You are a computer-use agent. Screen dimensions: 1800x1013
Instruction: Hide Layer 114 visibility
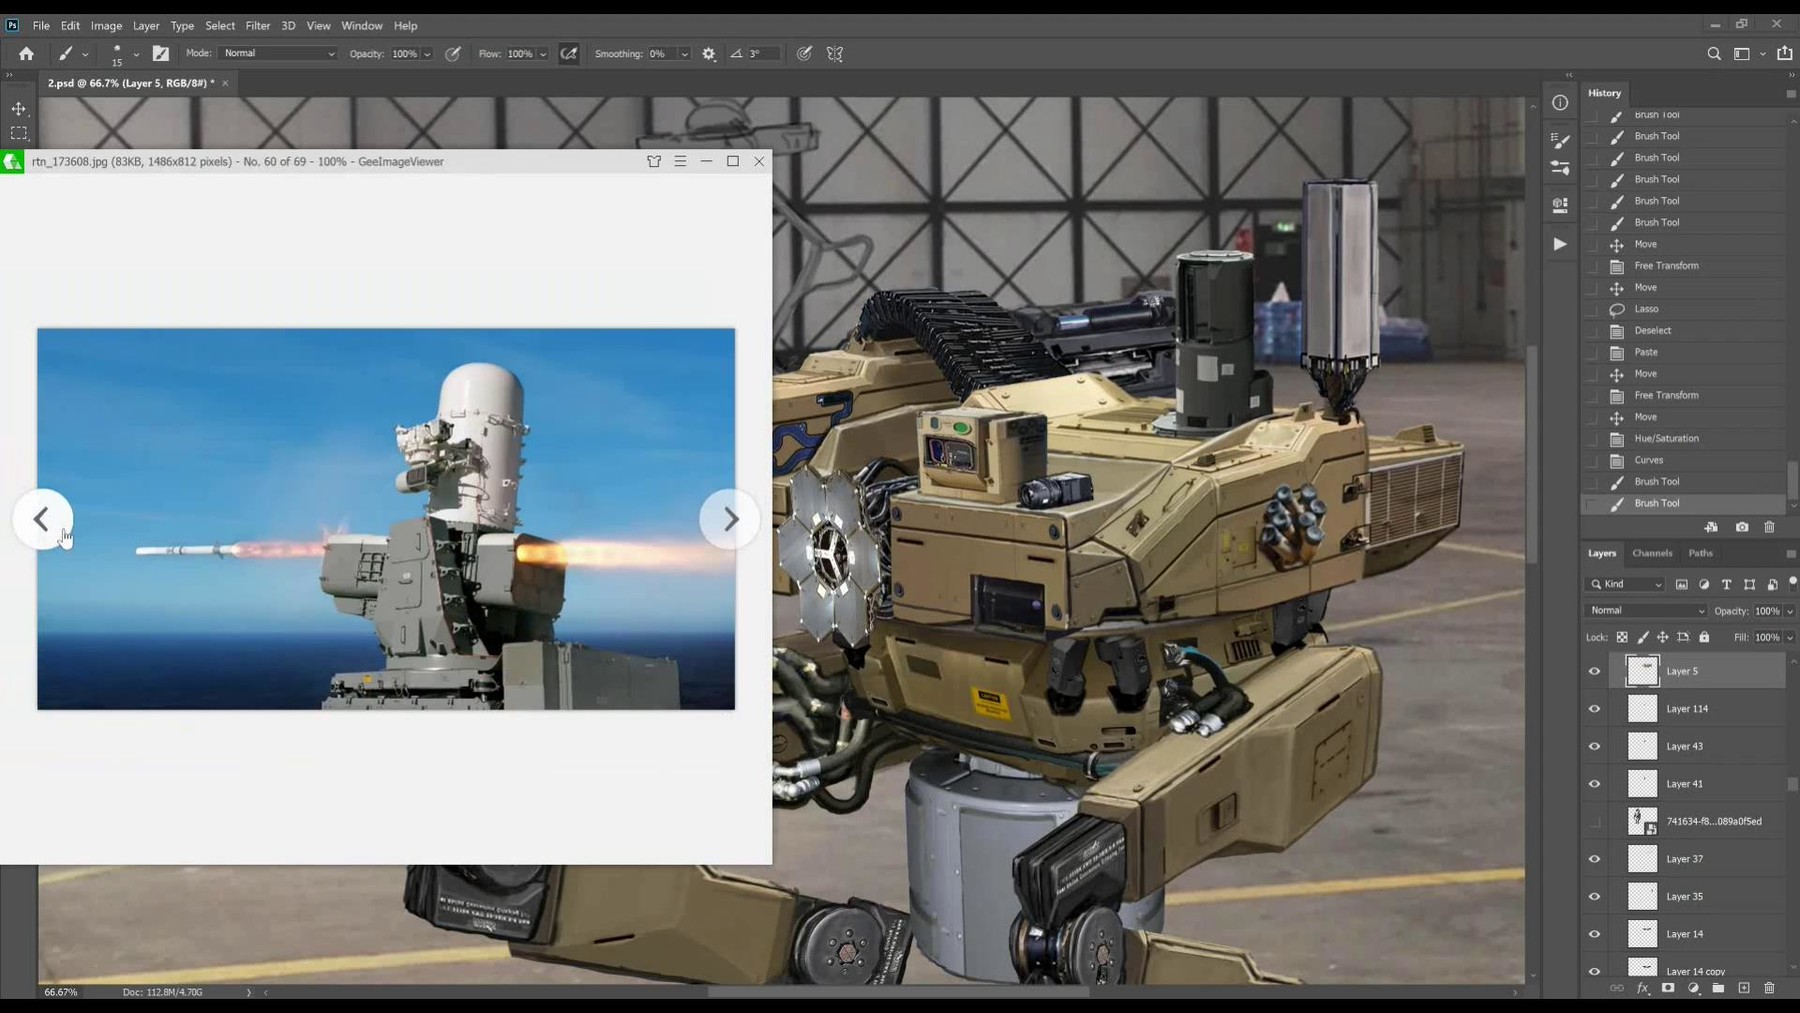(x=1594, y=709)
